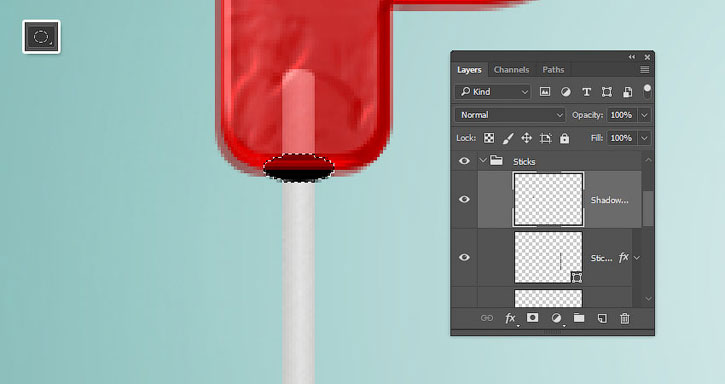Image resolution: width=725 pixels, height=384 pixels.
Task: Filter layers by pixel layer icon
Action: (x=545, y=92)
